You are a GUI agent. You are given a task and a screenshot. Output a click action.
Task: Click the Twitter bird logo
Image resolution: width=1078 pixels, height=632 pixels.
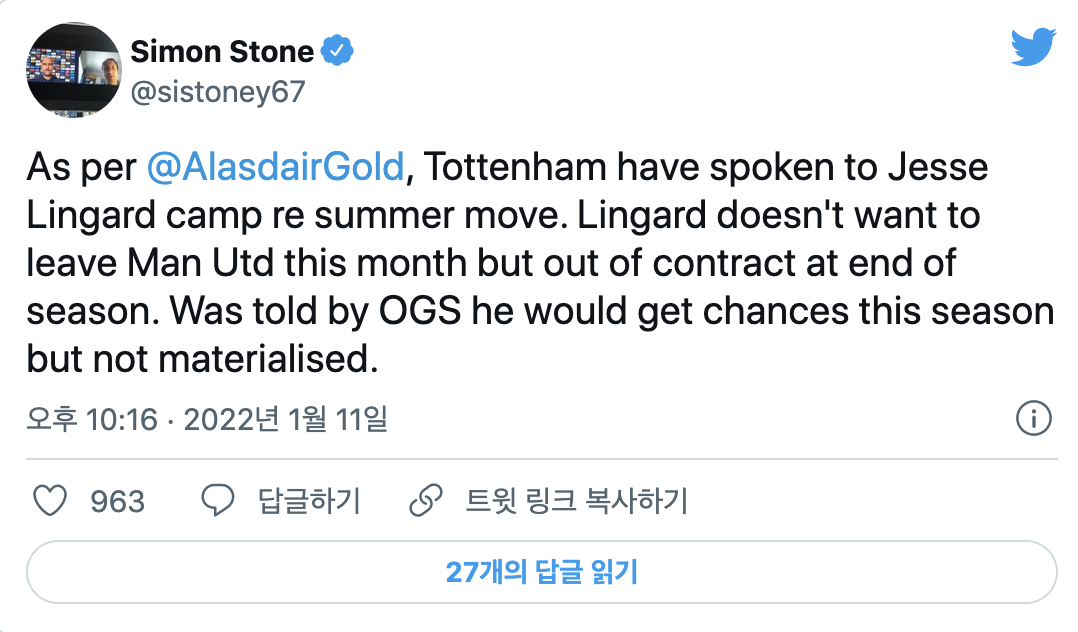coord(1033,47)
